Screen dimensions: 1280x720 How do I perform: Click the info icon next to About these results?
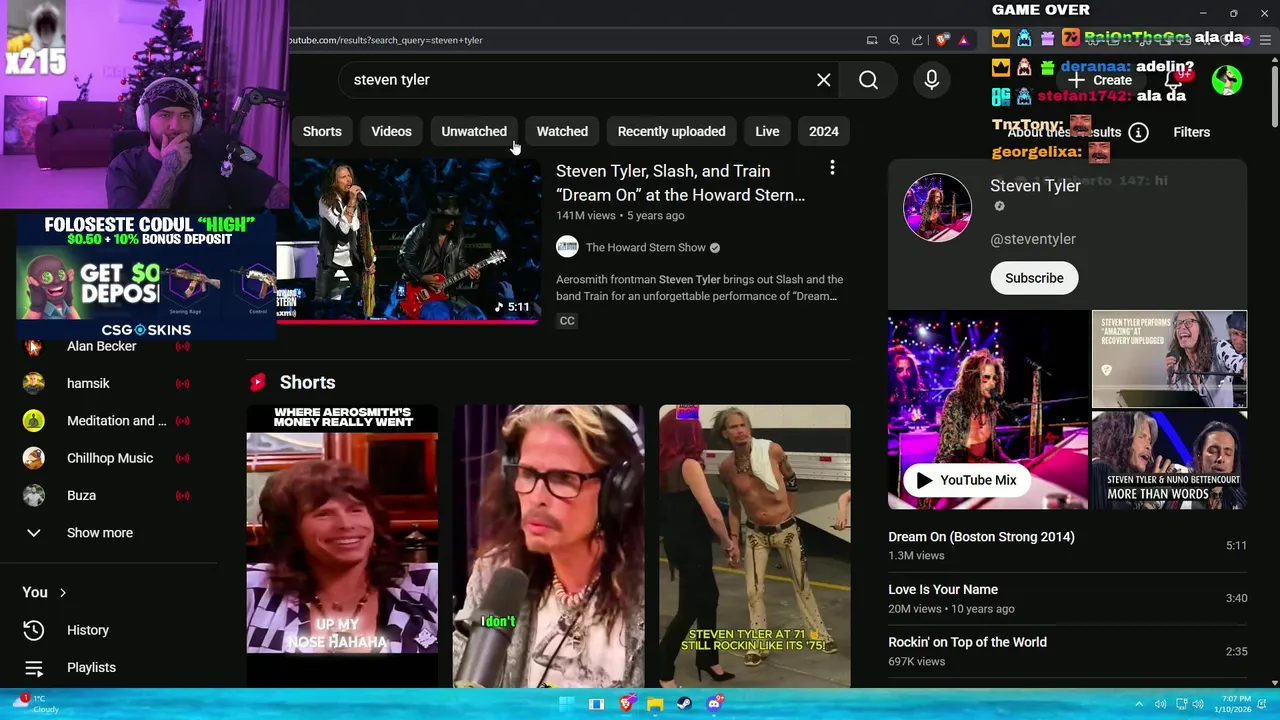point(1138,132)
